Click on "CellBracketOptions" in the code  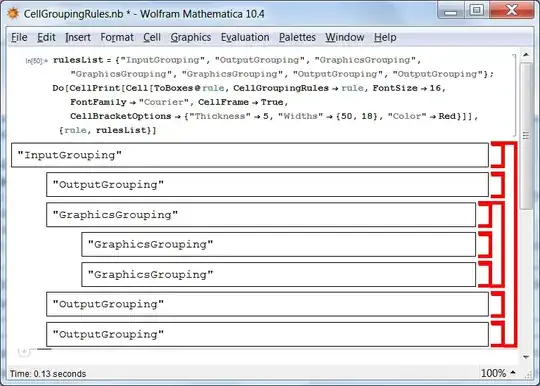(x=121, y=116)
